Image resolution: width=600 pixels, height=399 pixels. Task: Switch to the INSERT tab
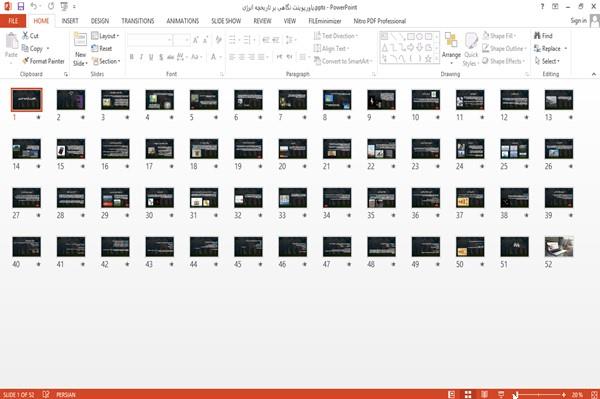(70, 21)
